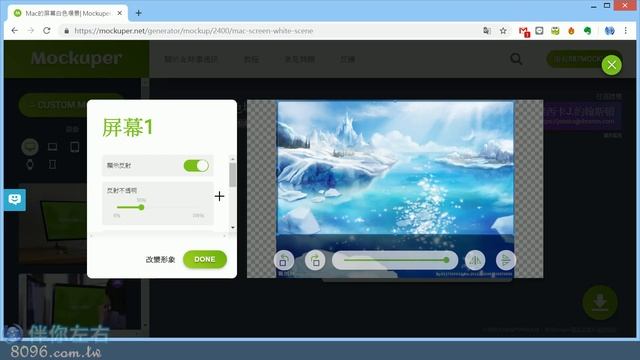Select the Mockuper browser tab
The width and height of the screenshot is (640, 360).
coord(68,13)
